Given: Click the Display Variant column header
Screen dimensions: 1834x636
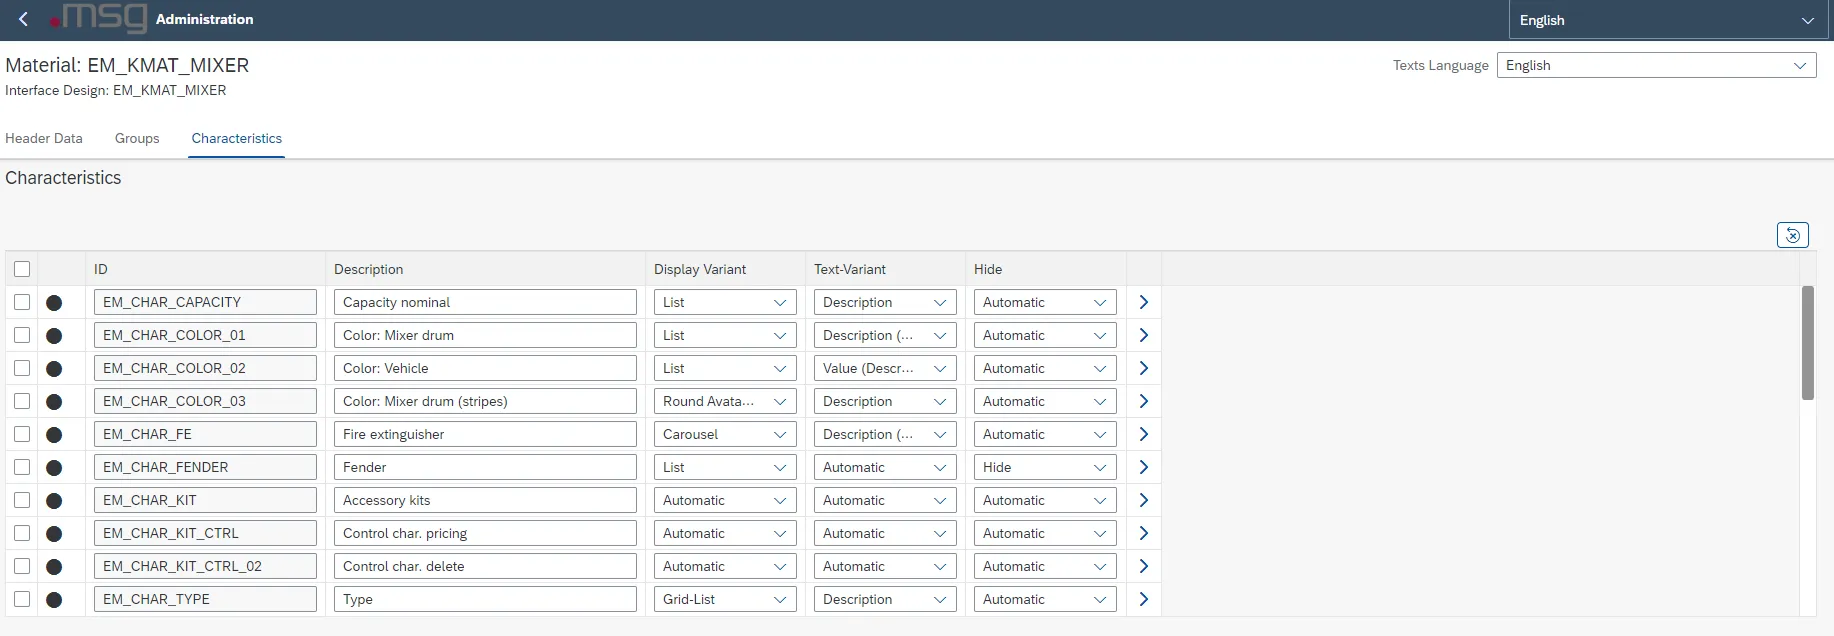Looking at the screenshot, I should pyautogui.click(x=700, y=269).
